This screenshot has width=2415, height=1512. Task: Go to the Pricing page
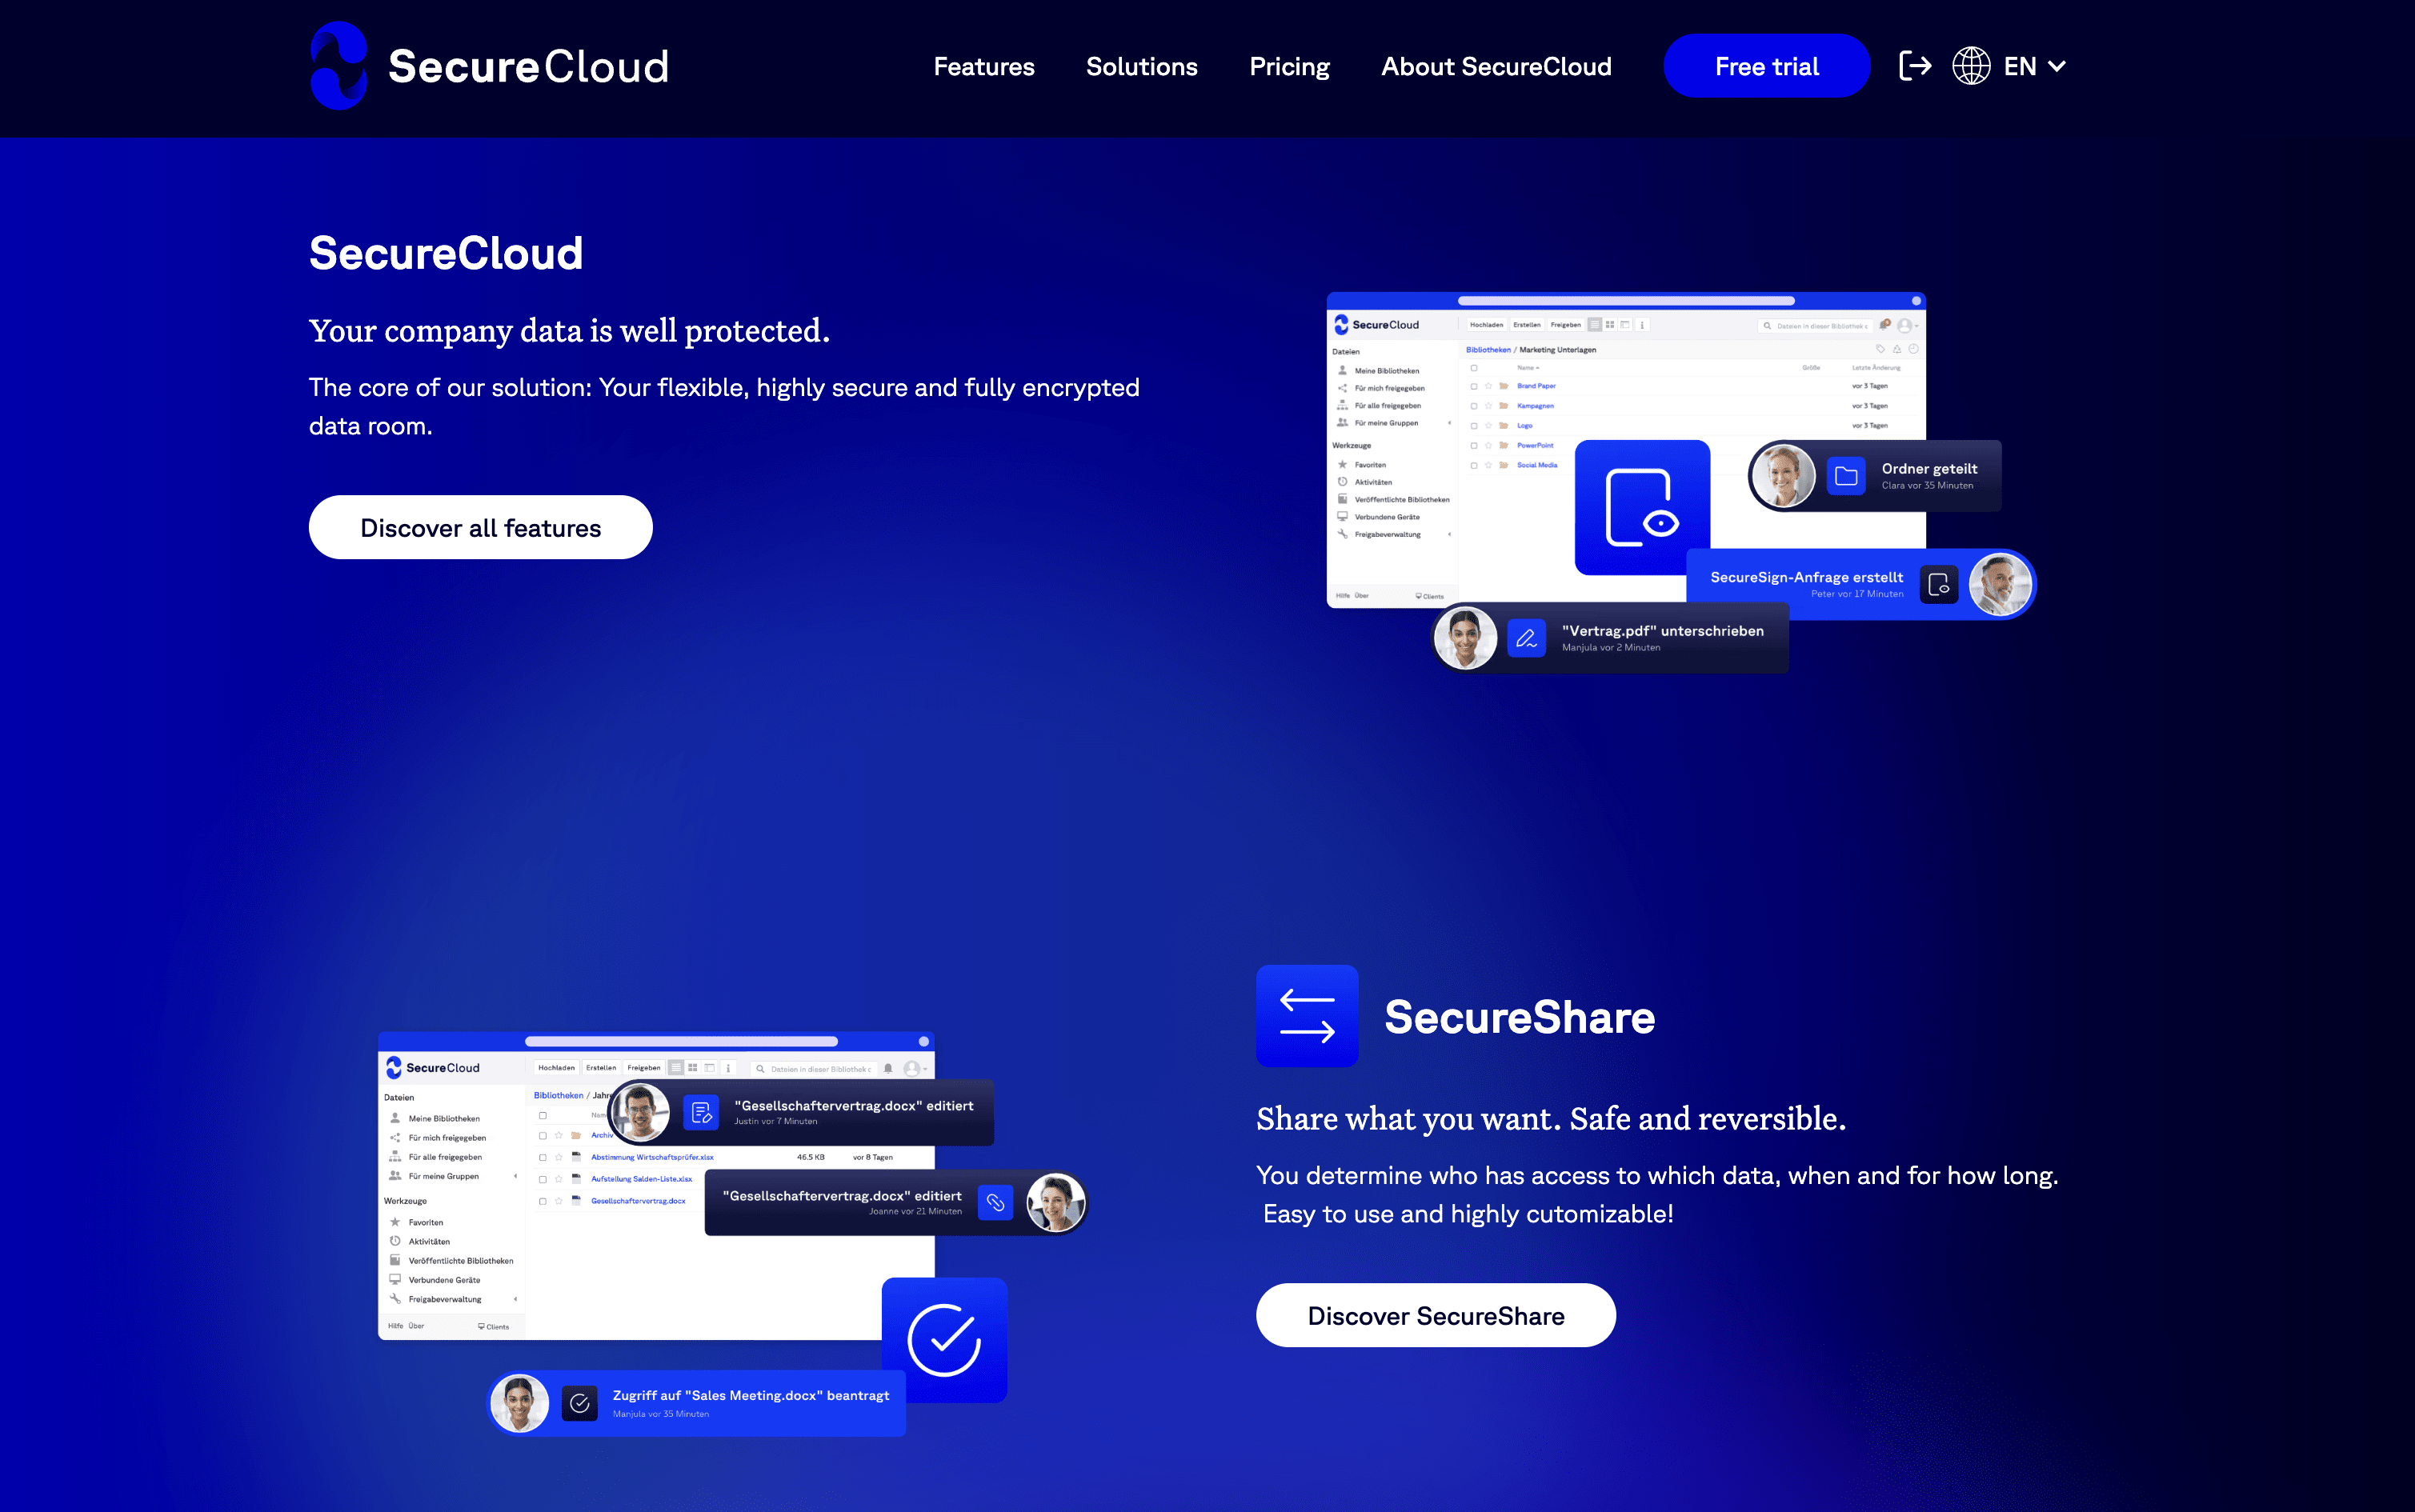[x=1290, y=66]
